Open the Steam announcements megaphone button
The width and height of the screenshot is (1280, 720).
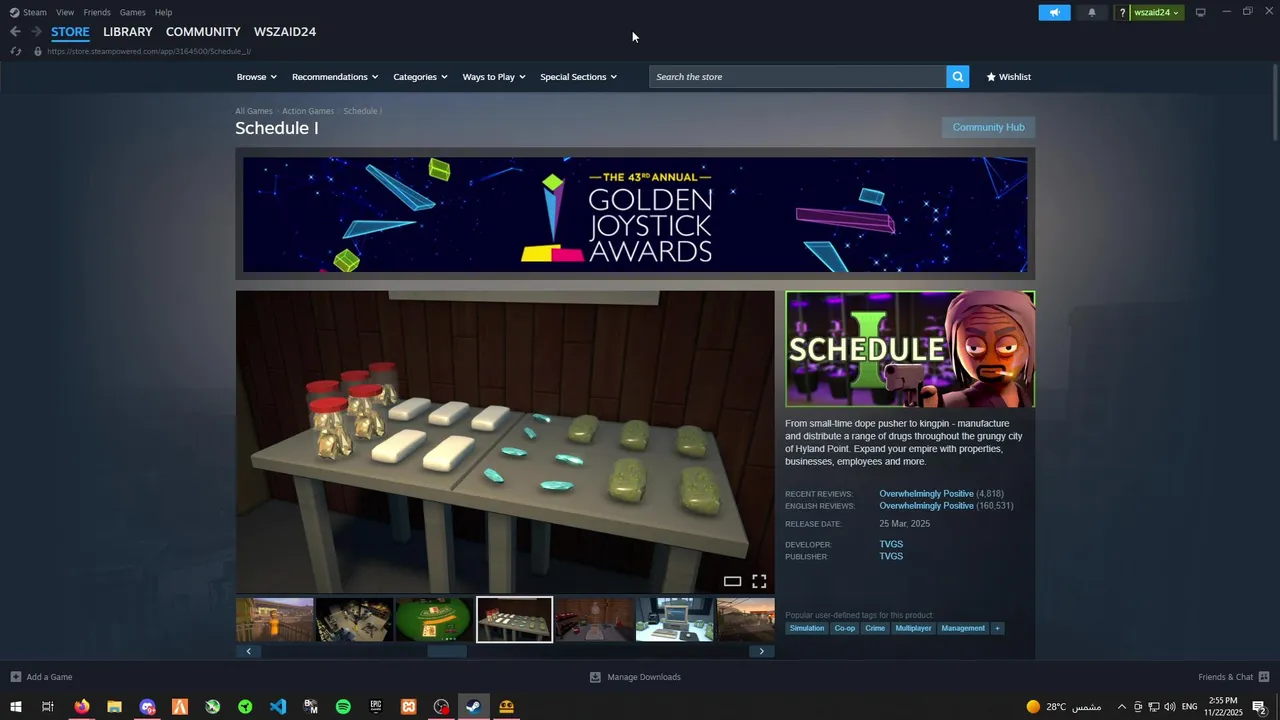pyautogui.click(x=1054, y=12)
